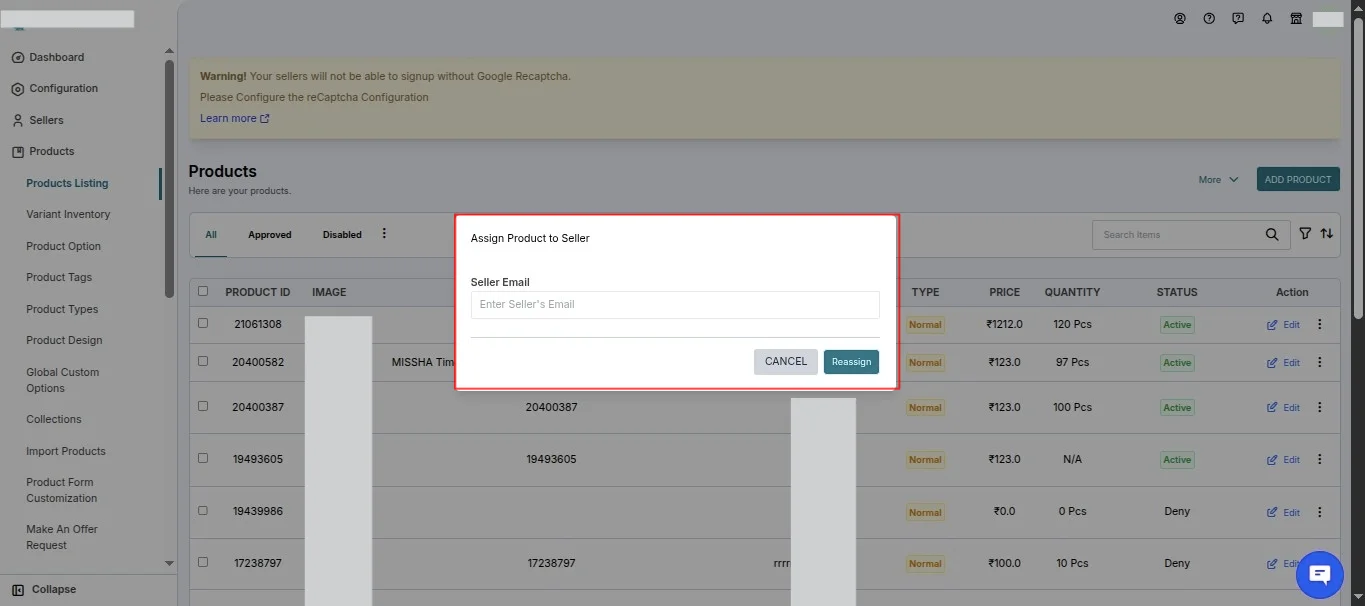Switch to the All tab
Screen dimensions: 1365x606
[211, 235]
